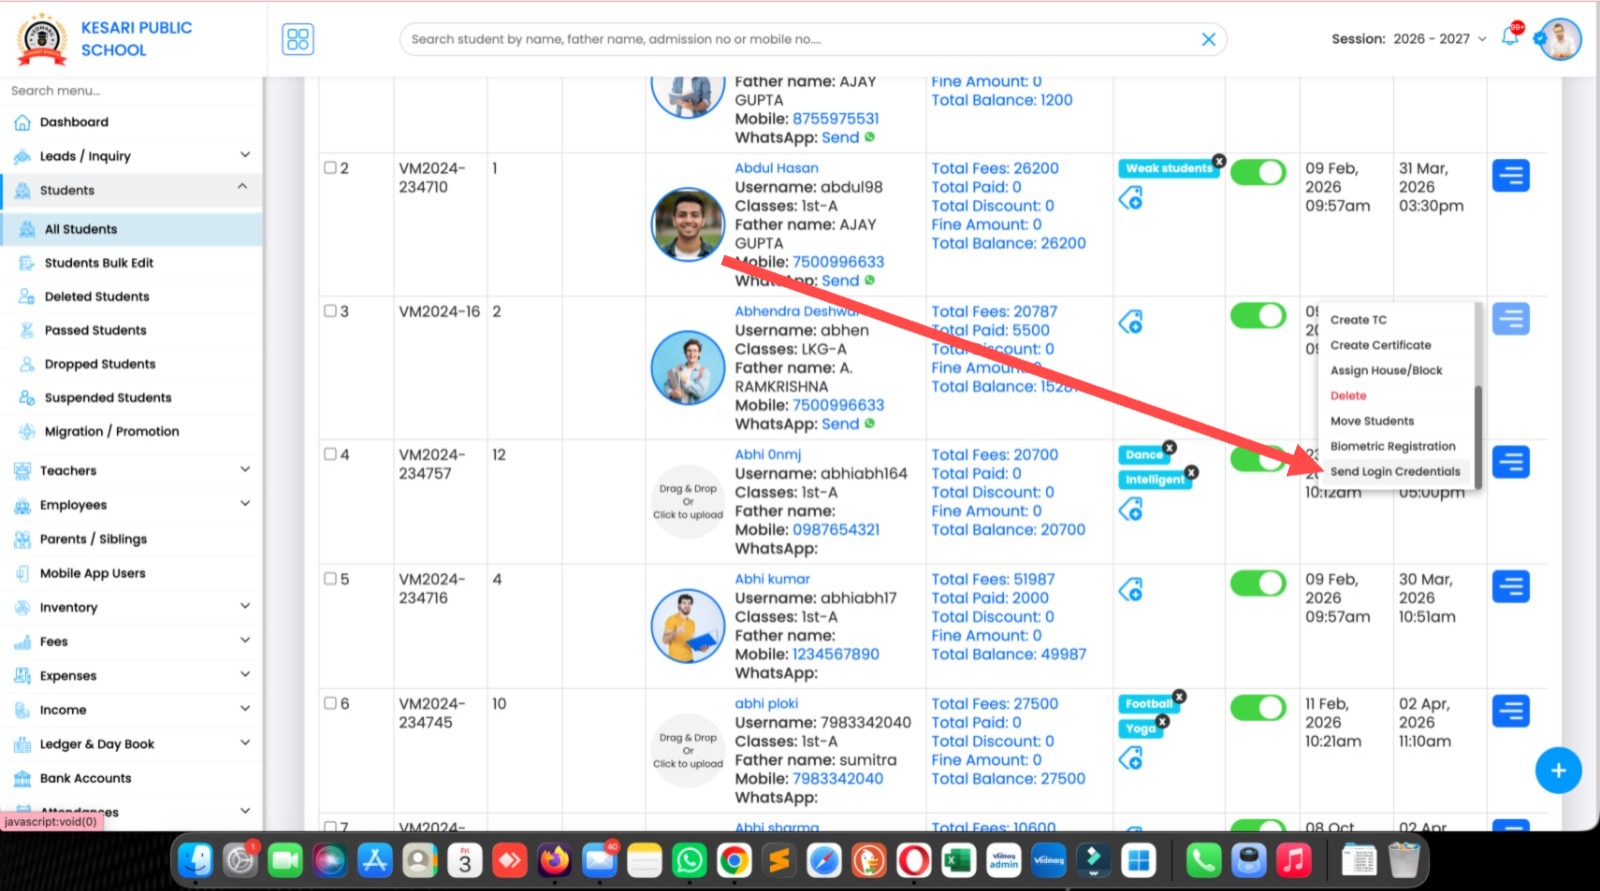Screen dimensions: 1600x891
Task: Toggle active status for Abdul Hasan
Action: pyautogui.click(x=1257, y=172)
